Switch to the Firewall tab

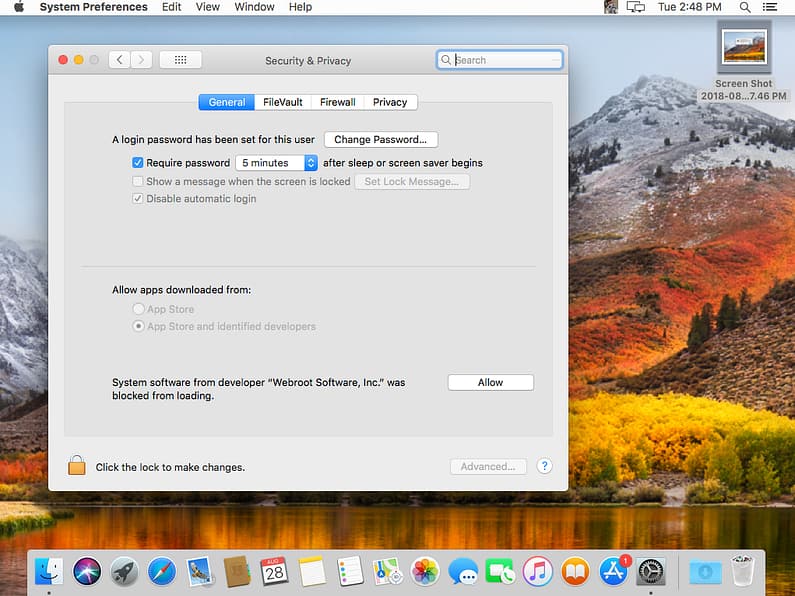(x=338, y=102)
